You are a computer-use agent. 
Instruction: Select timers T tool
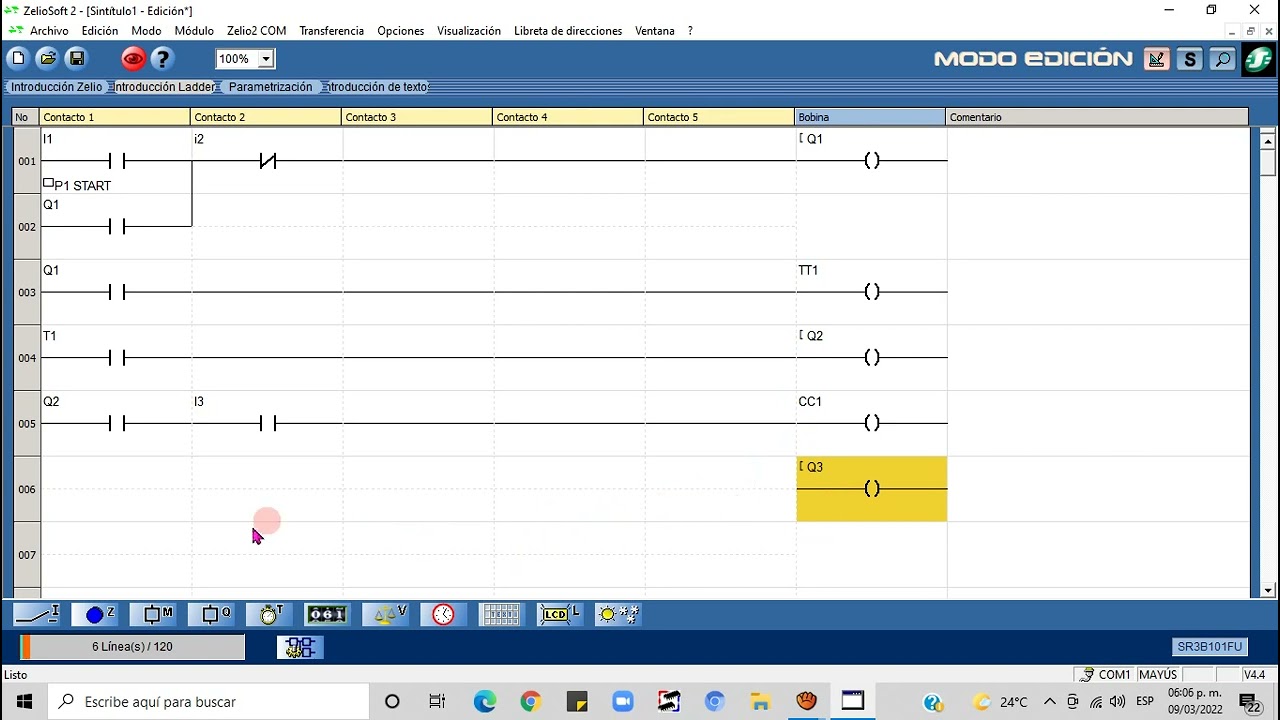(270, 614)
